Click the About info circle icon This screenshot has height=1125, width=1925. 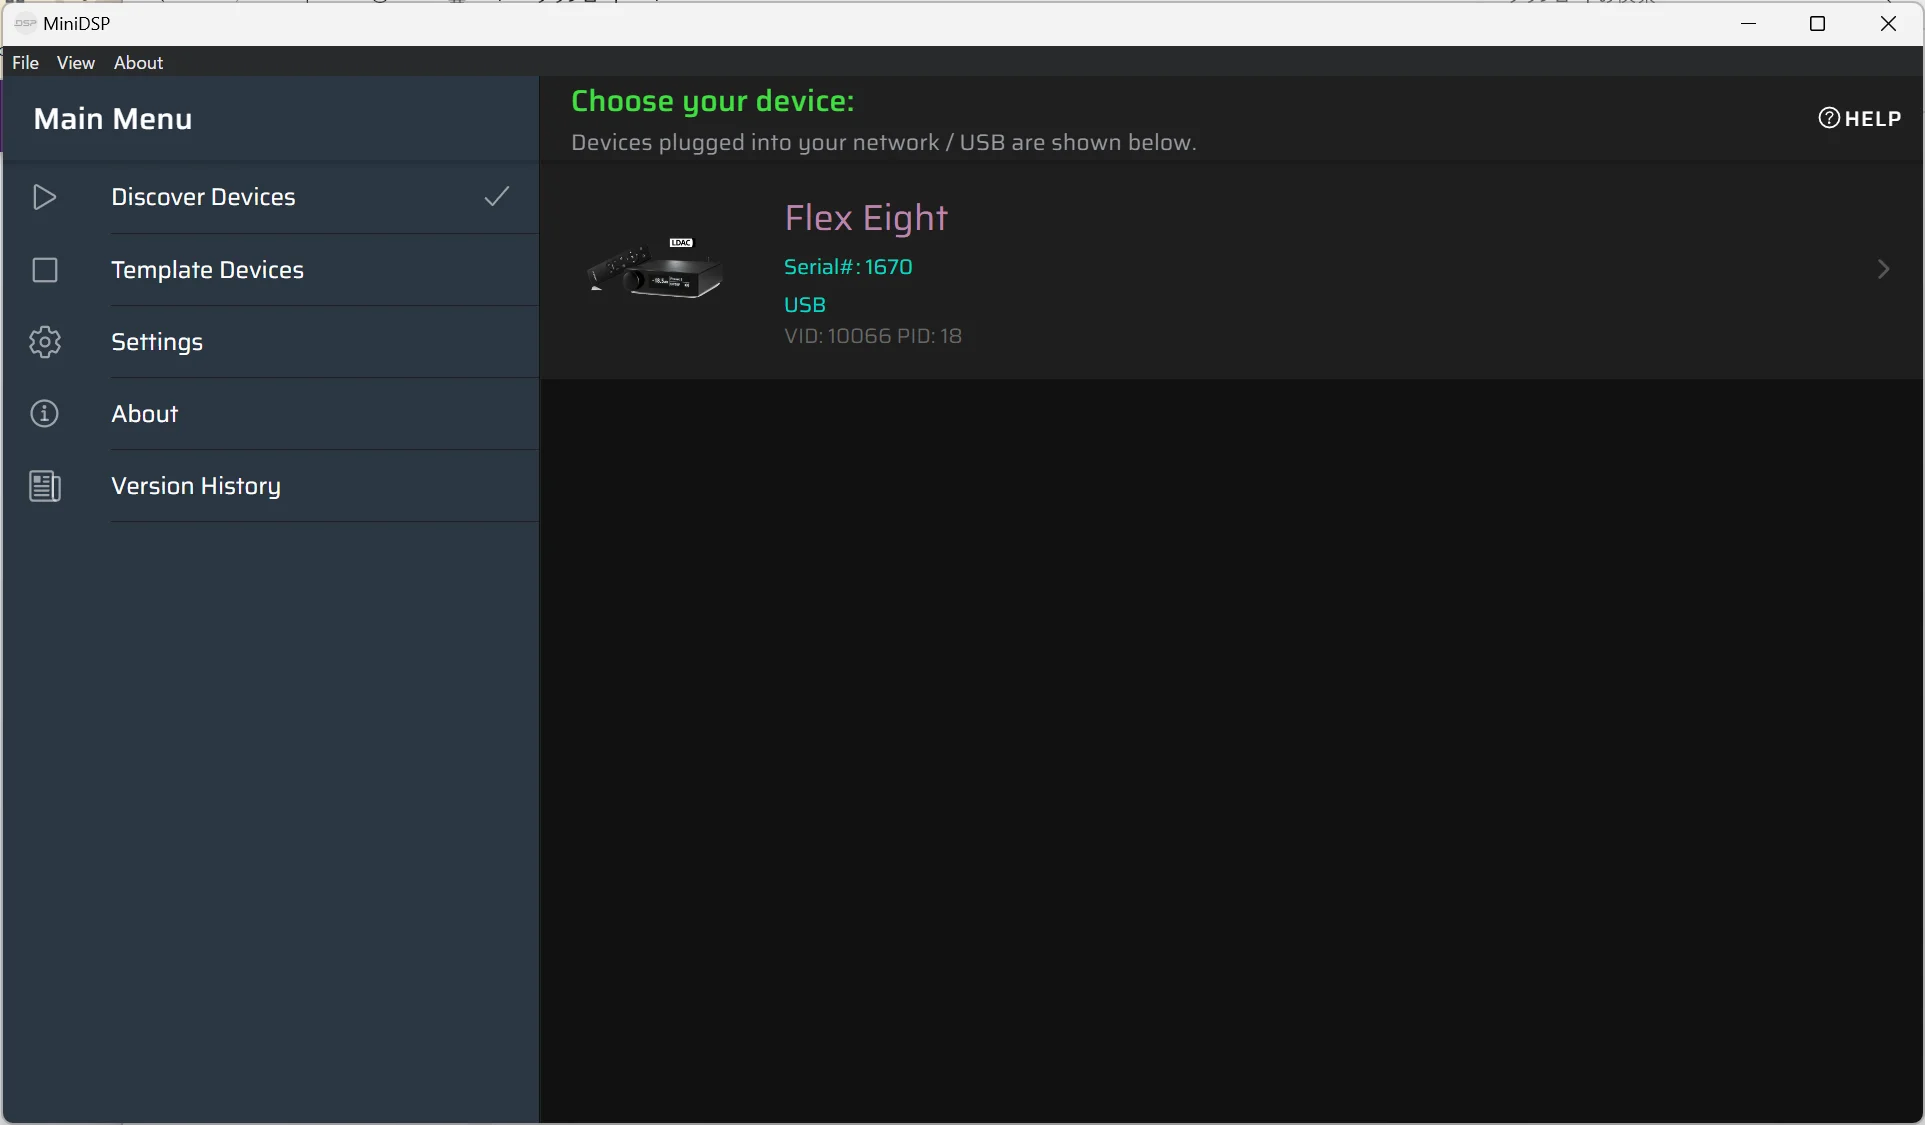(45, 414)
